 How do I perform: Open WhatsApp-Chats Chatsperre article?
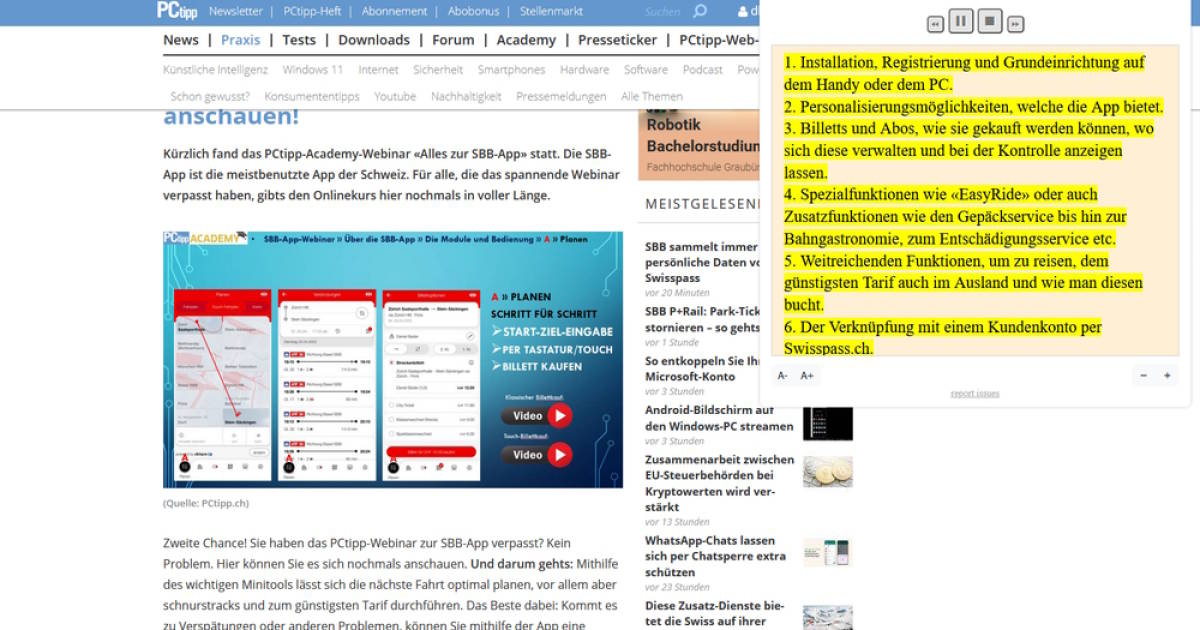716,556
